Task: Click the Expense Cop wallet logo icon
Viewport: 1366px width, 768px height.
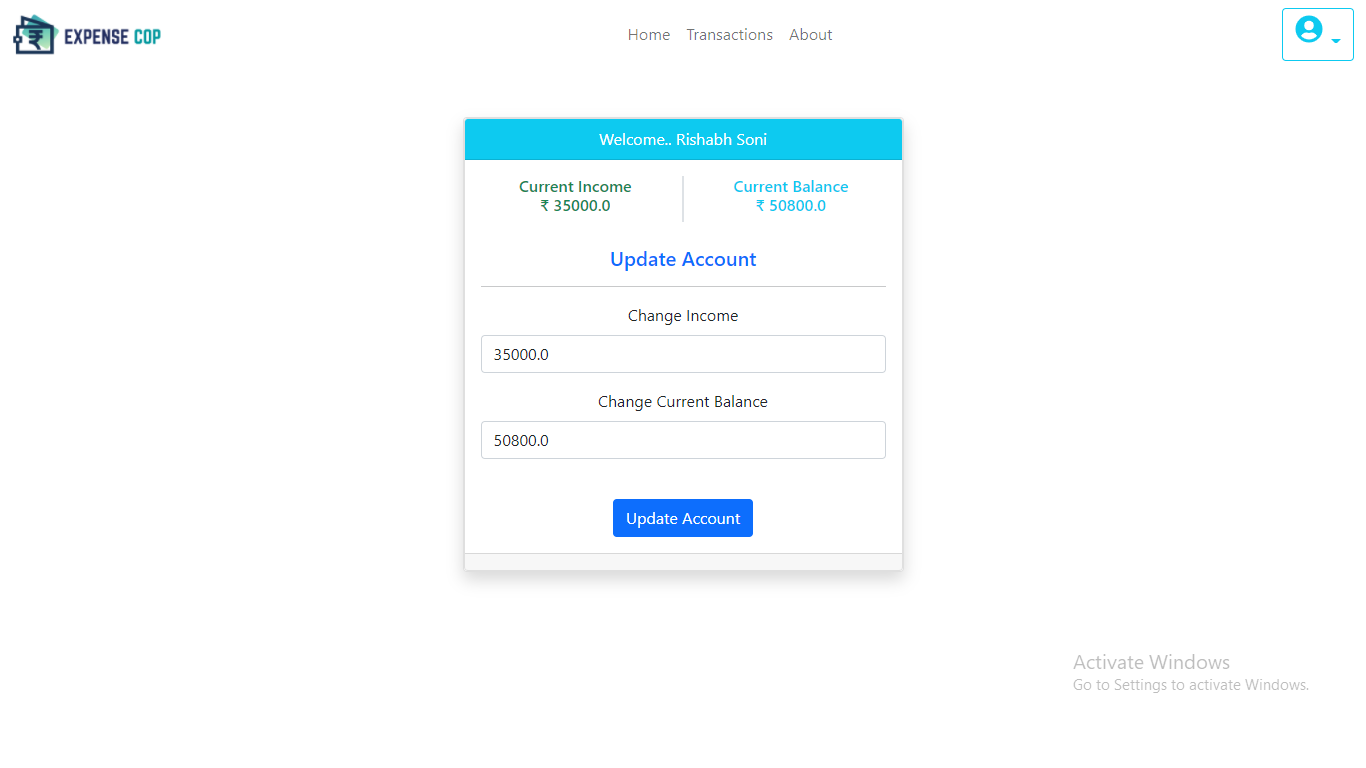Action: point(34,35)
